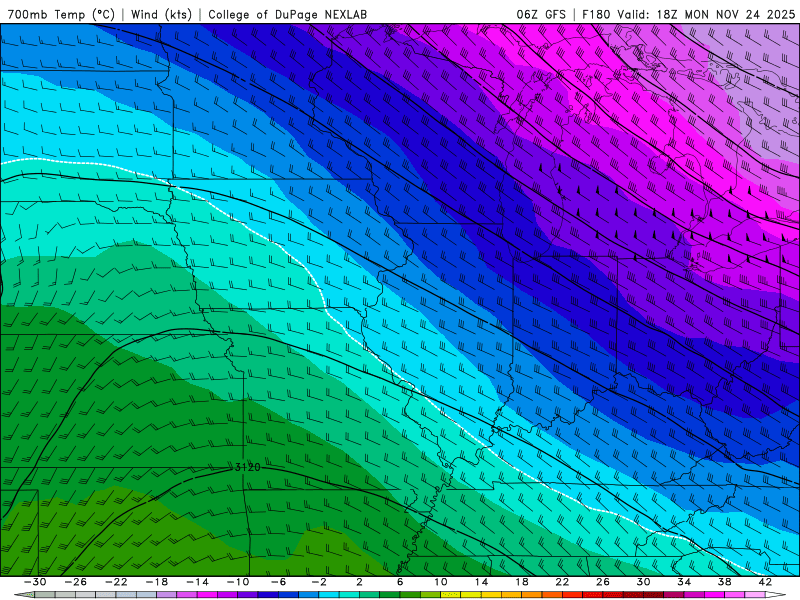Click the '26' legend label
The height and width of the screenshot is (600, 800).
click(x=603, y=582)
